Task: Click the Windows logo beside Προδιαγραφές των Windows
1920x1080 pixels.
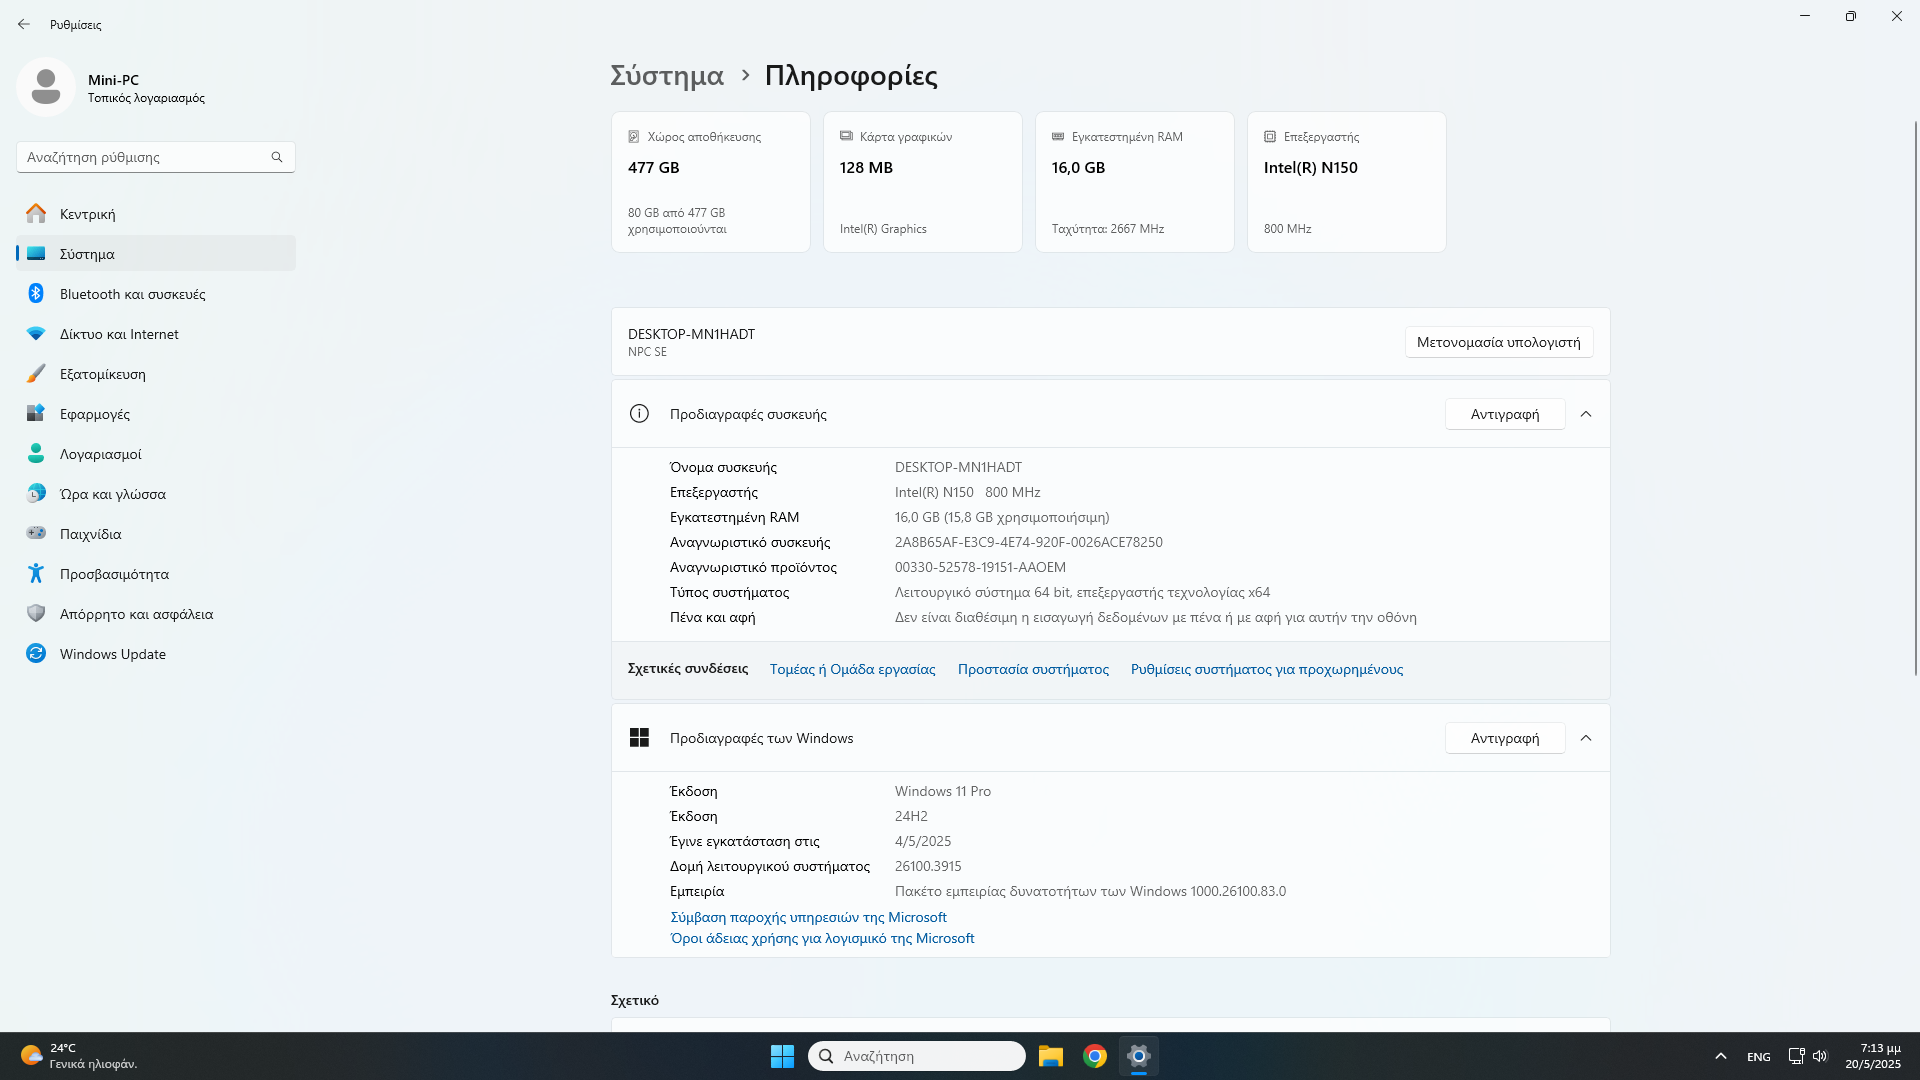Action: [639, 738]
